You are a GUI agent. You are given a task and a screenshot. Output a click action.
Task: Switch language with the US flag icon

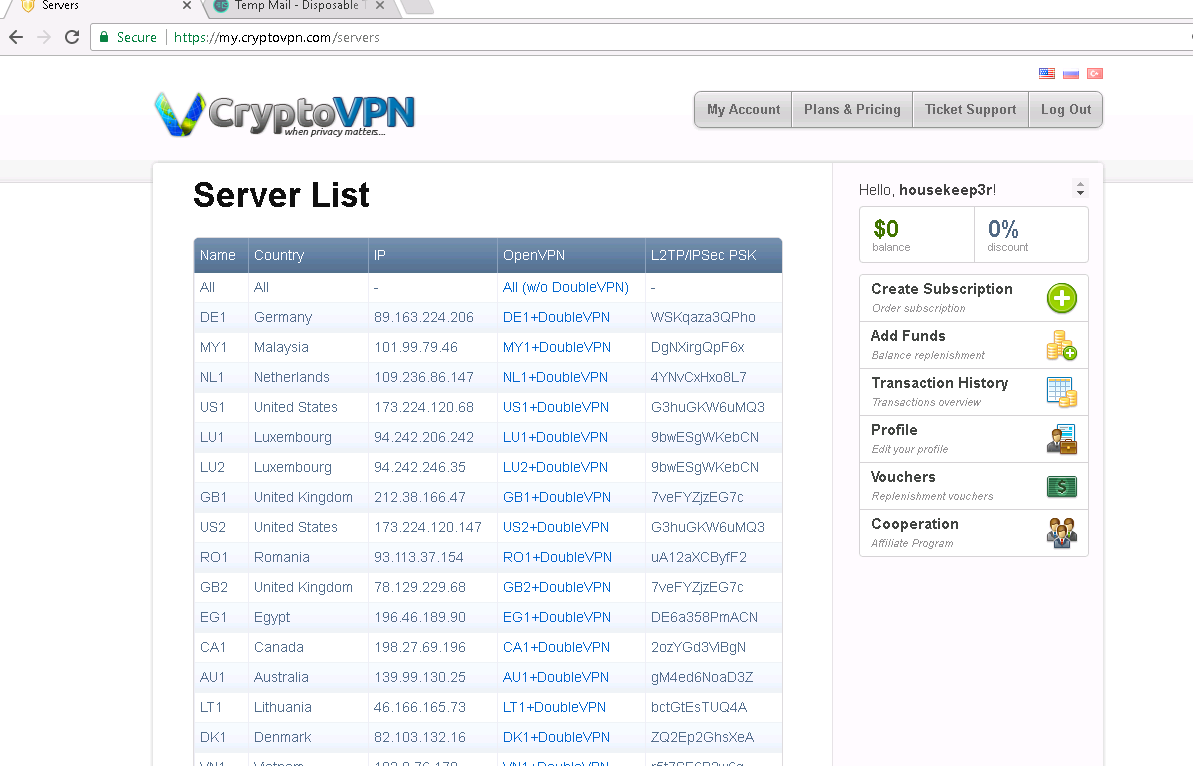point(1047,73)
